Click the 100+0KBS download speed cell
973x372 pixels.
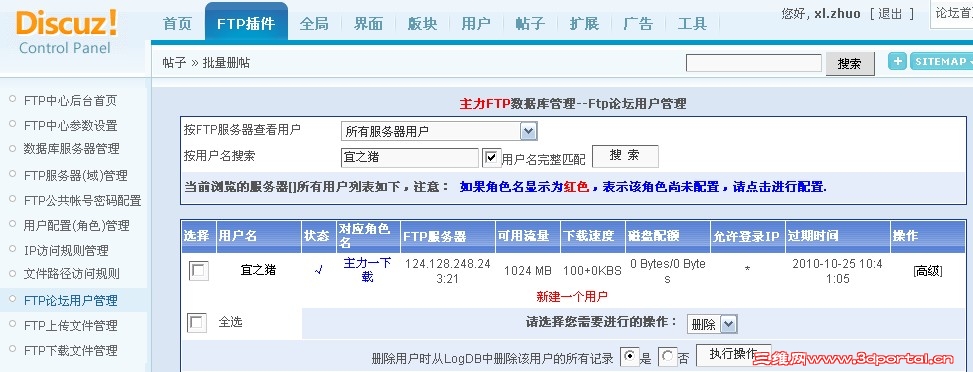click(593, 271)
